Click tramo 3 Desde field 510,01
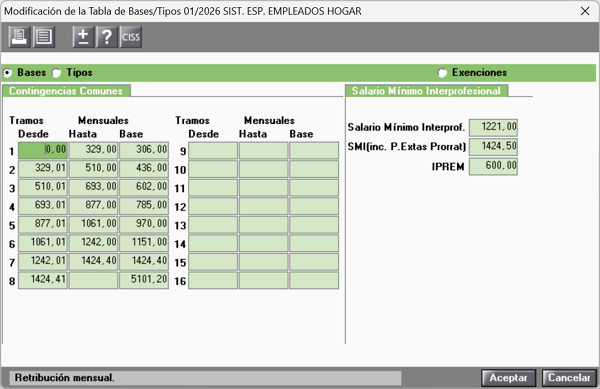 pos(43,187)
